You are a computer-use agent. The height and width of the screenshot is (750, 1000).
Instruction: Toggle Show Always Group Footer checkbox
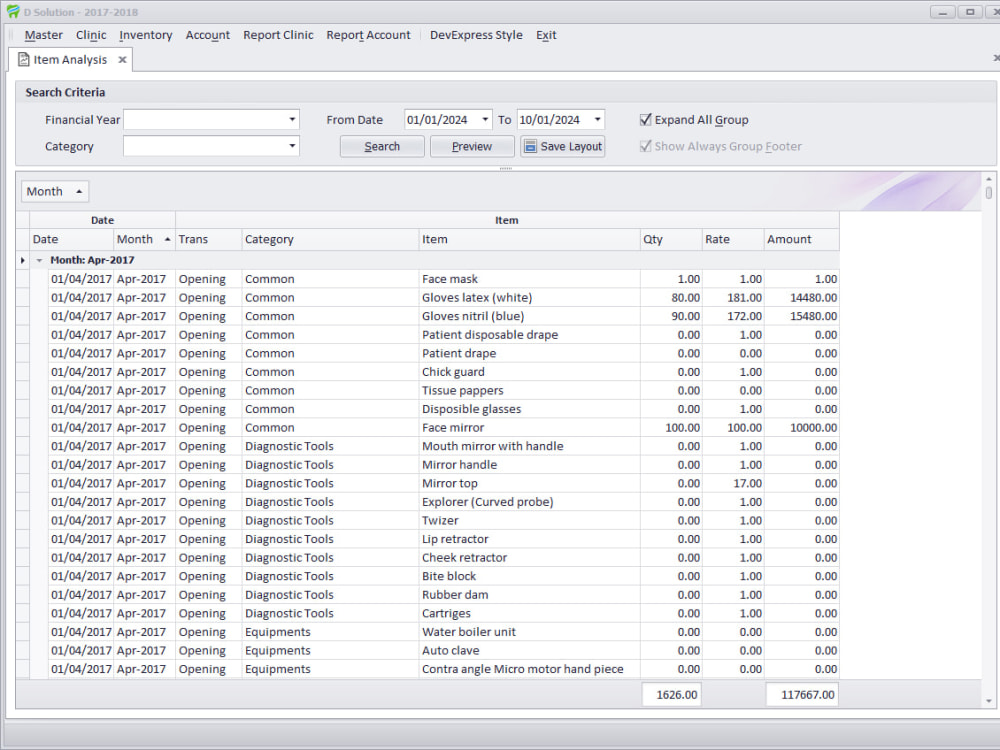point(646,146)
